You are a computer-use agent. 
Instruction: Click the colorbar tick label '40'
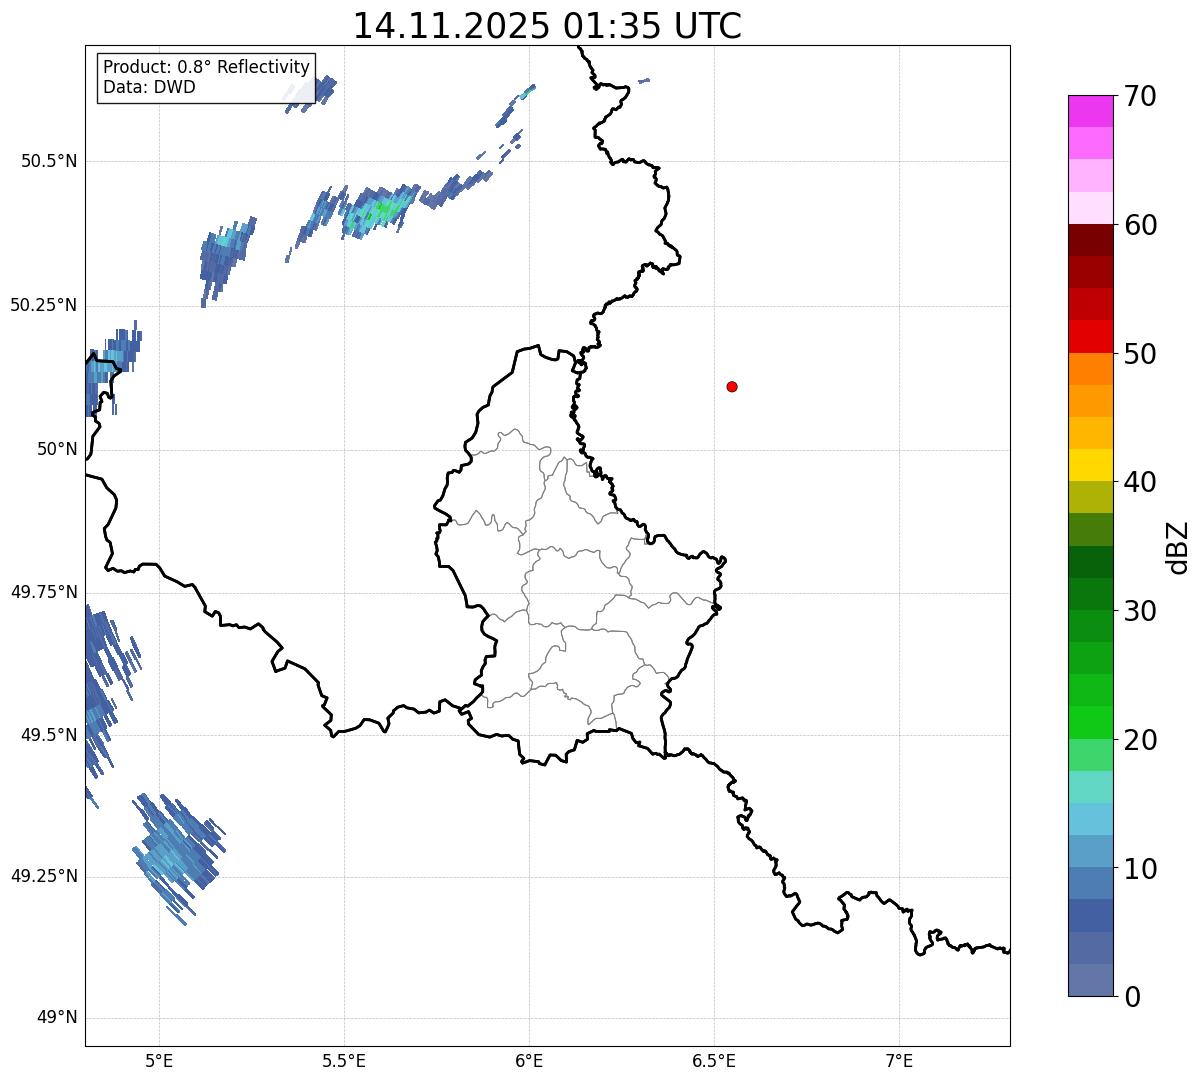1140,482
